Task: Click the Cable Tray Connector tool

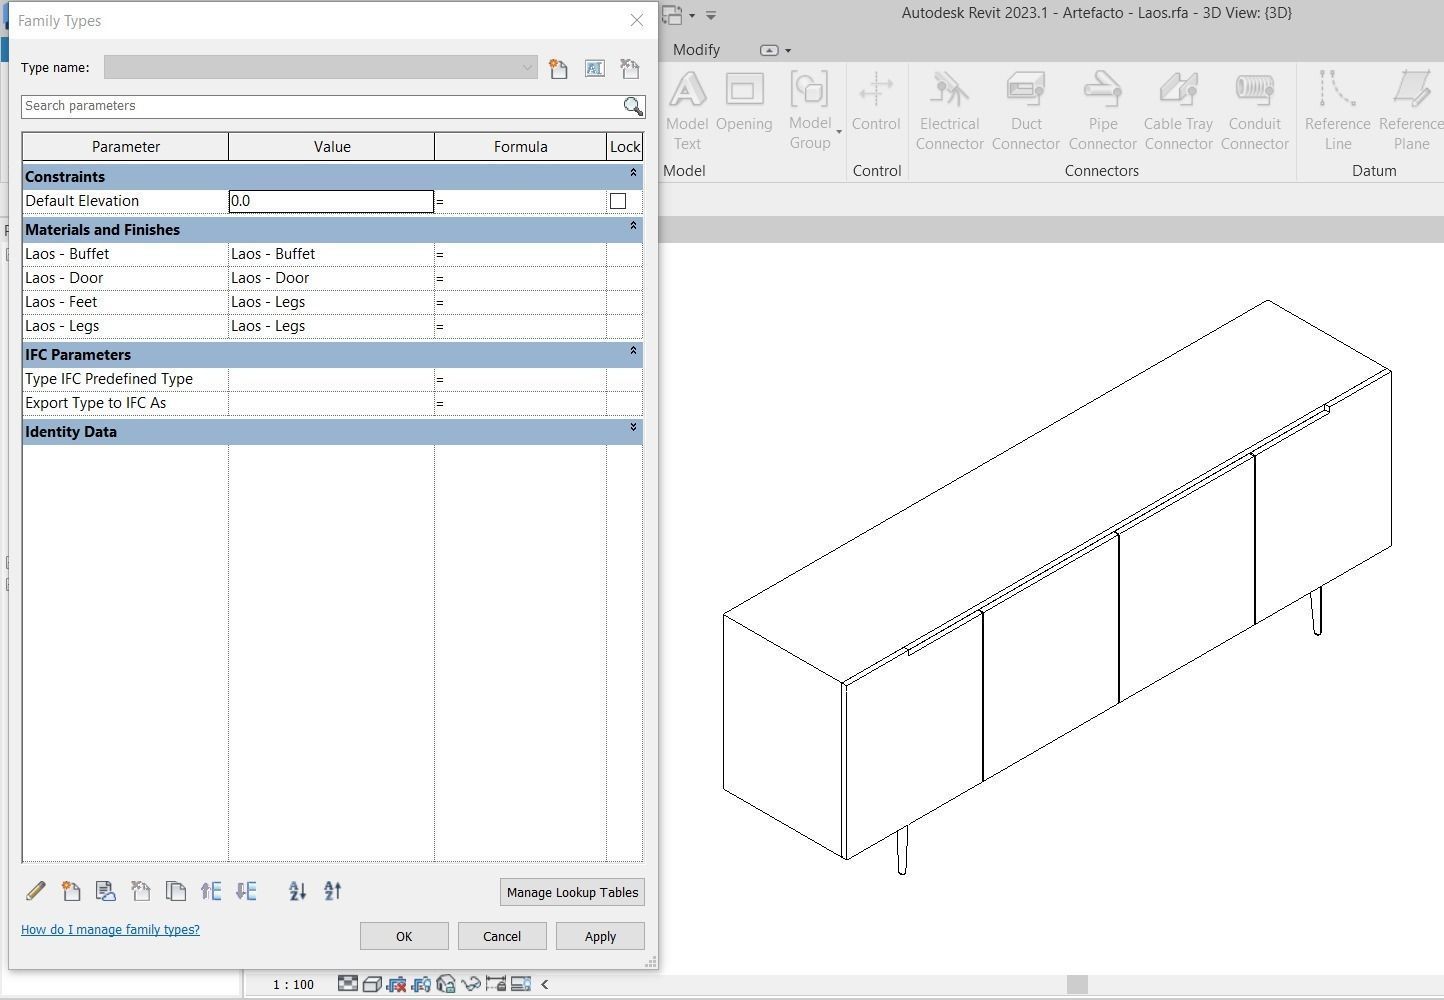Action: (x=1179, y=110)
